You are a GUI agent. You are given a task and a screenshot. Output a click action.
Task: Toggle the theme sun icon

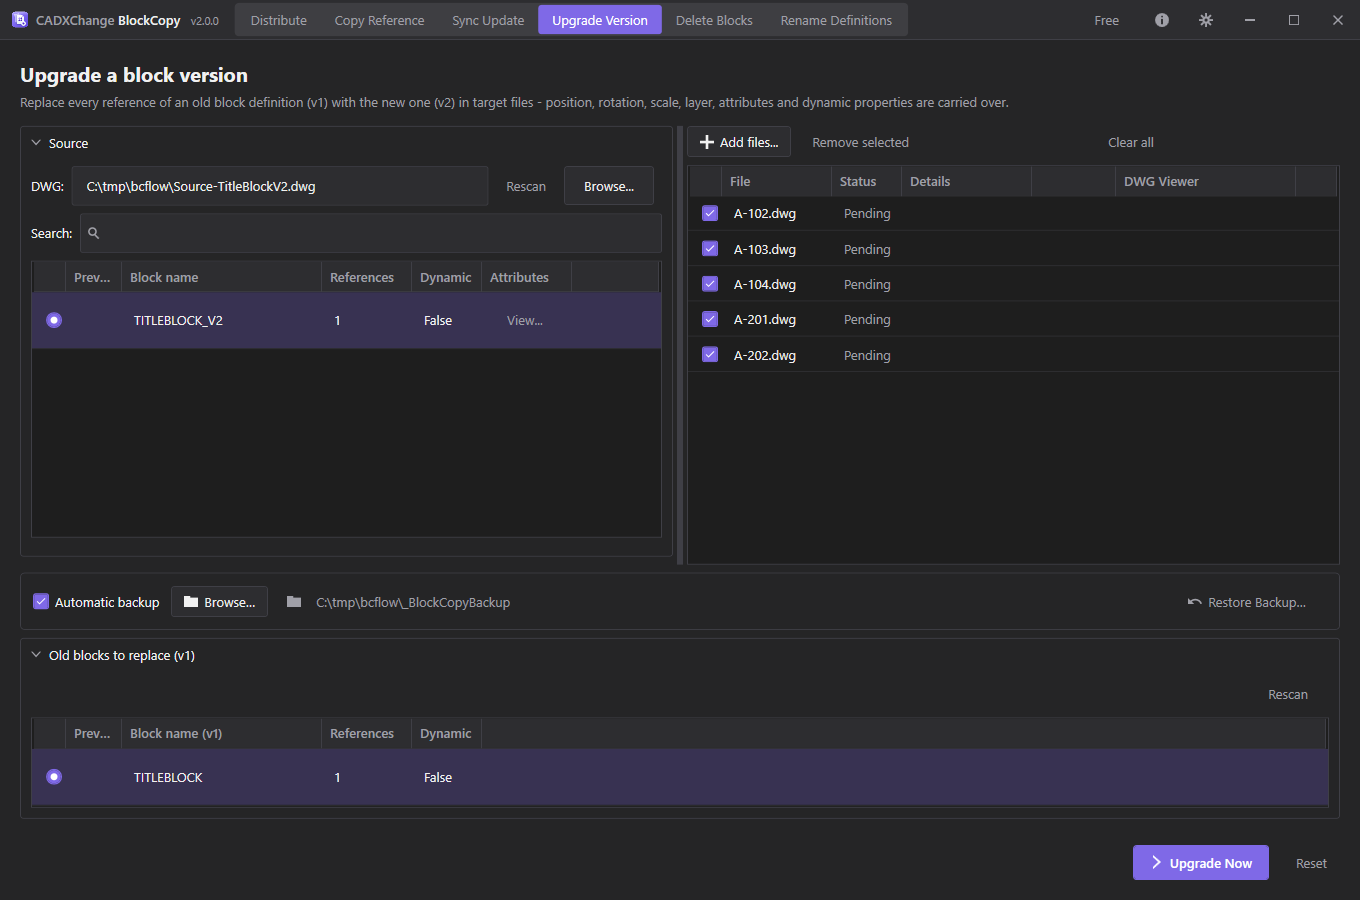coord(1206,20)
